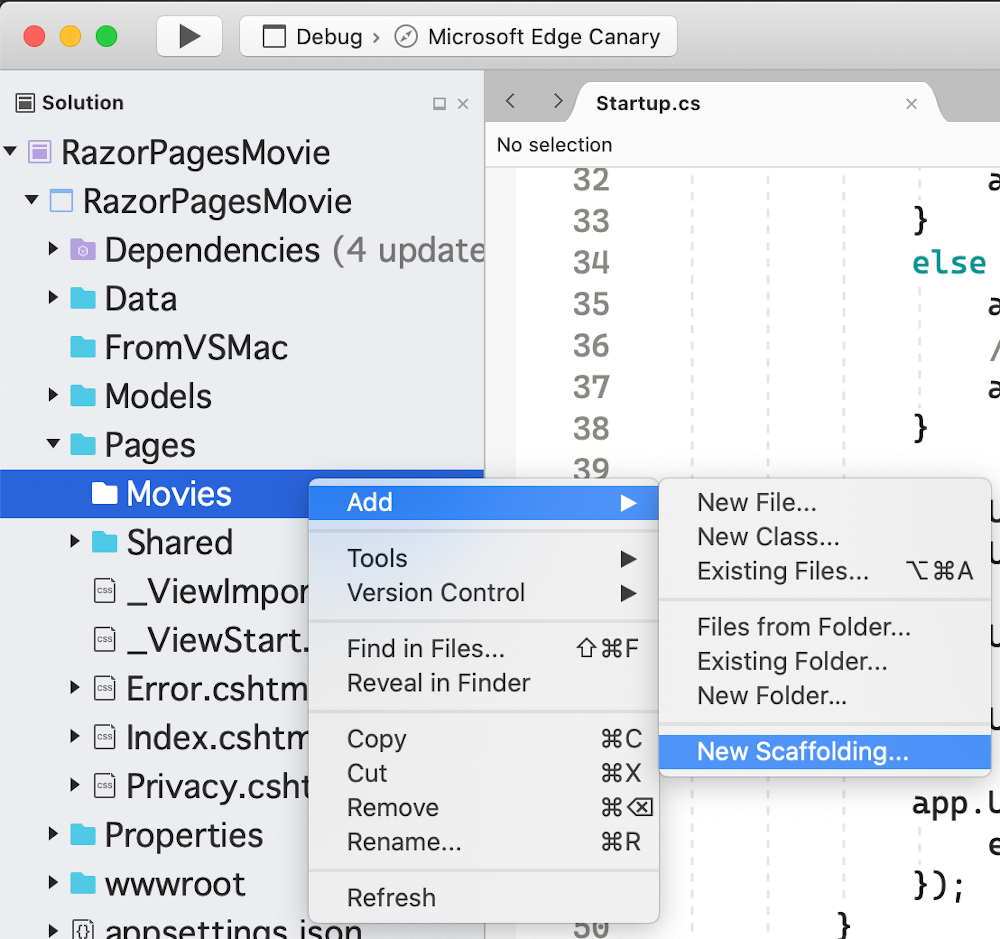Image resolution: width=1000 pixels, height=939 pixels.
Task: Click the back navigation arrow above the editor
Action: (510, 101)
